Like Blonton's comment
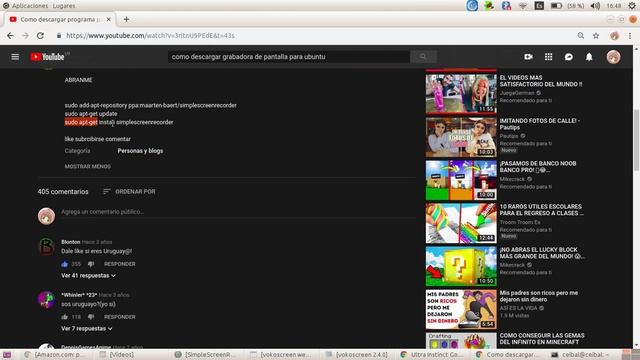The height and width of the screenshot is (360, 640). [x=64, y=264]
